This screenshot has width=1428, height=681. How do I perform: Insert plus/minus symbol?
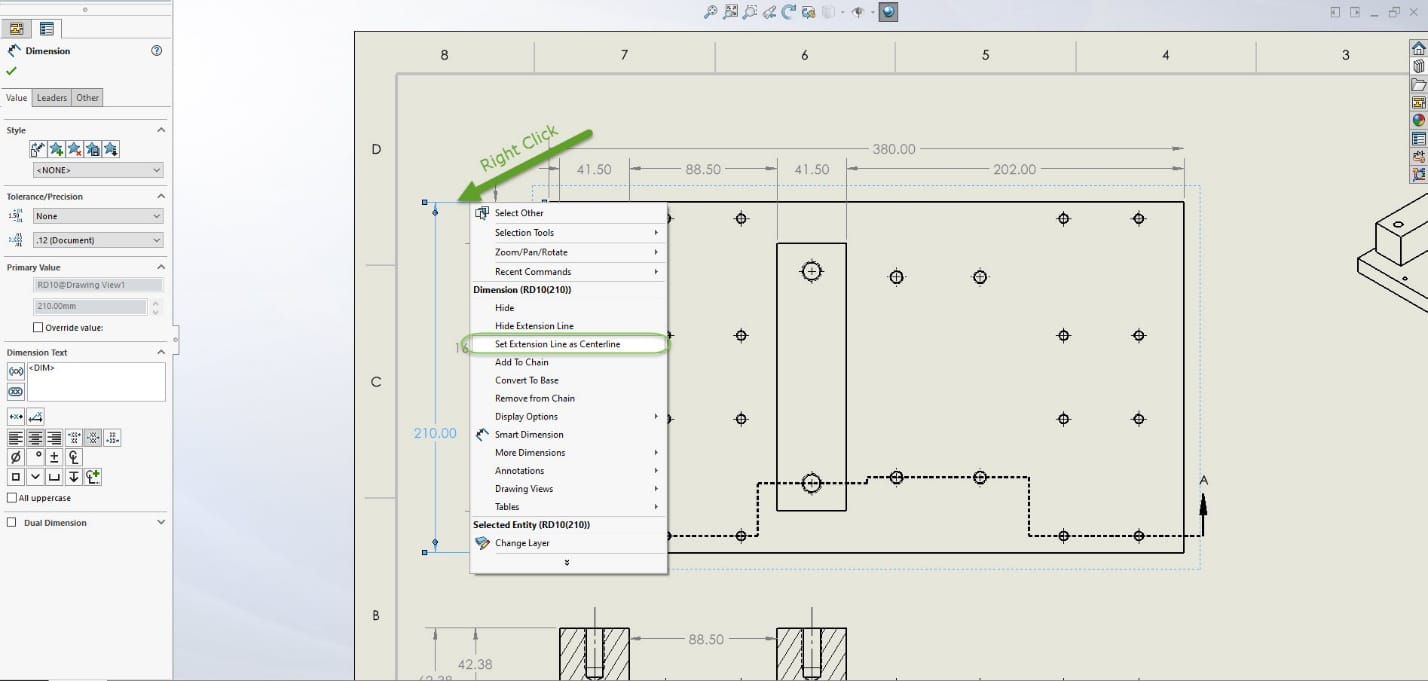pyautogui.click(x=54, y=457)
